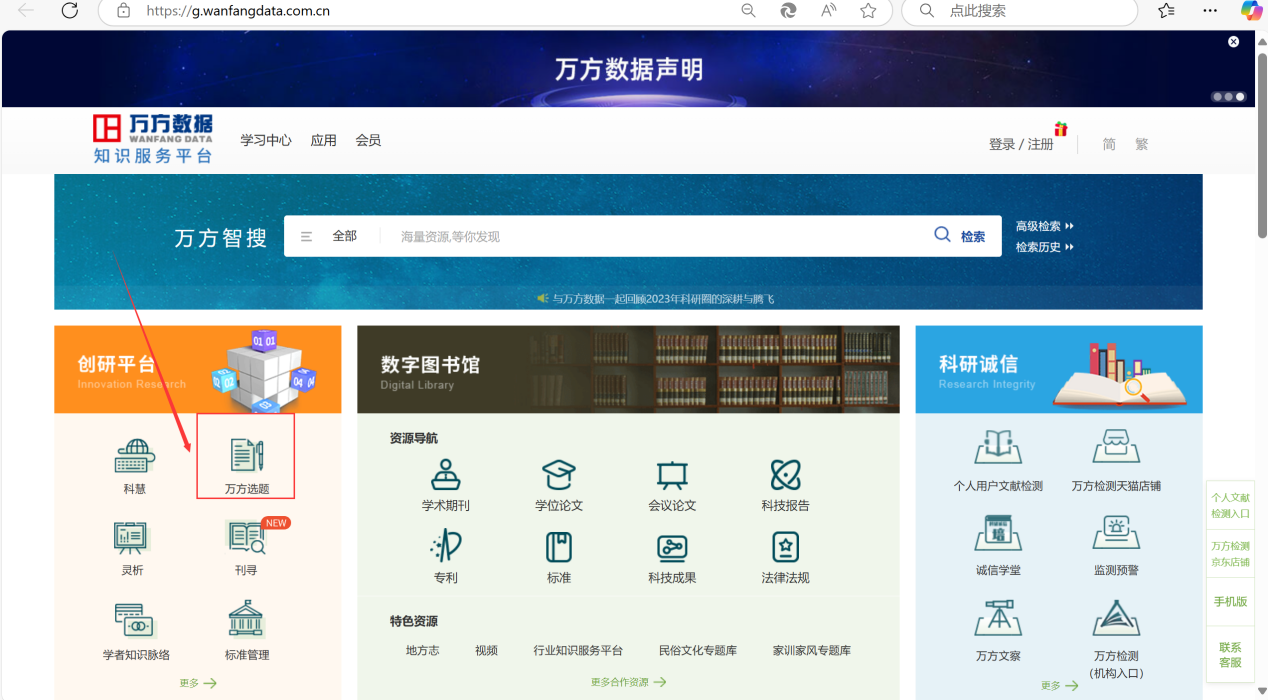Open 灵析 analysis icon
The height and width of the screenshot is (700, 1268).
pos(132,538)
